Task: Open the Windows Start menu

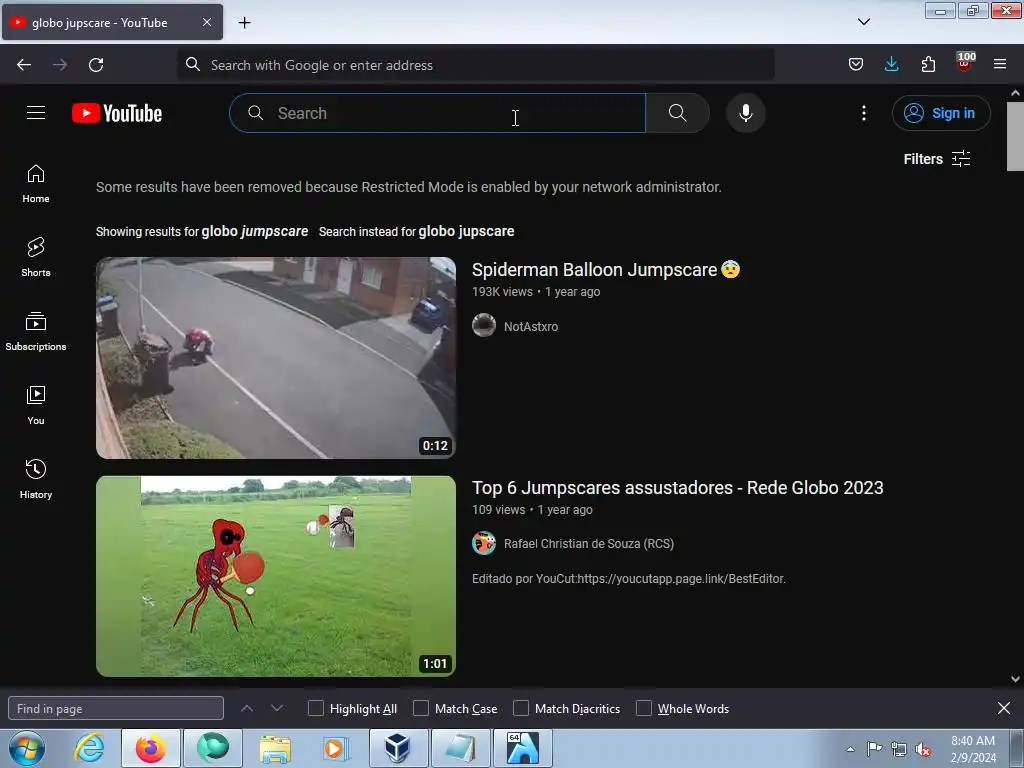Action: 26,748
